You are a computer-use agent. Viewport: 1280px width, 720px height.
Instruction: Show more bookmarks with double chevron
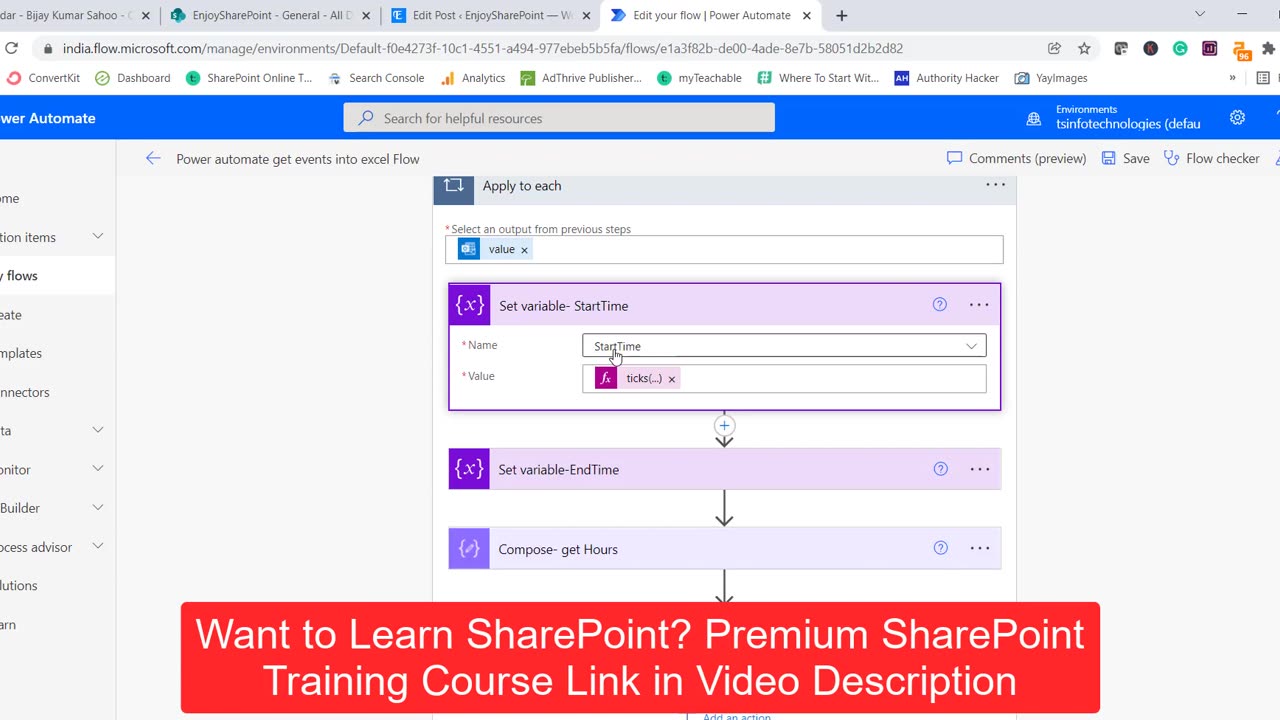[1232, 78]
